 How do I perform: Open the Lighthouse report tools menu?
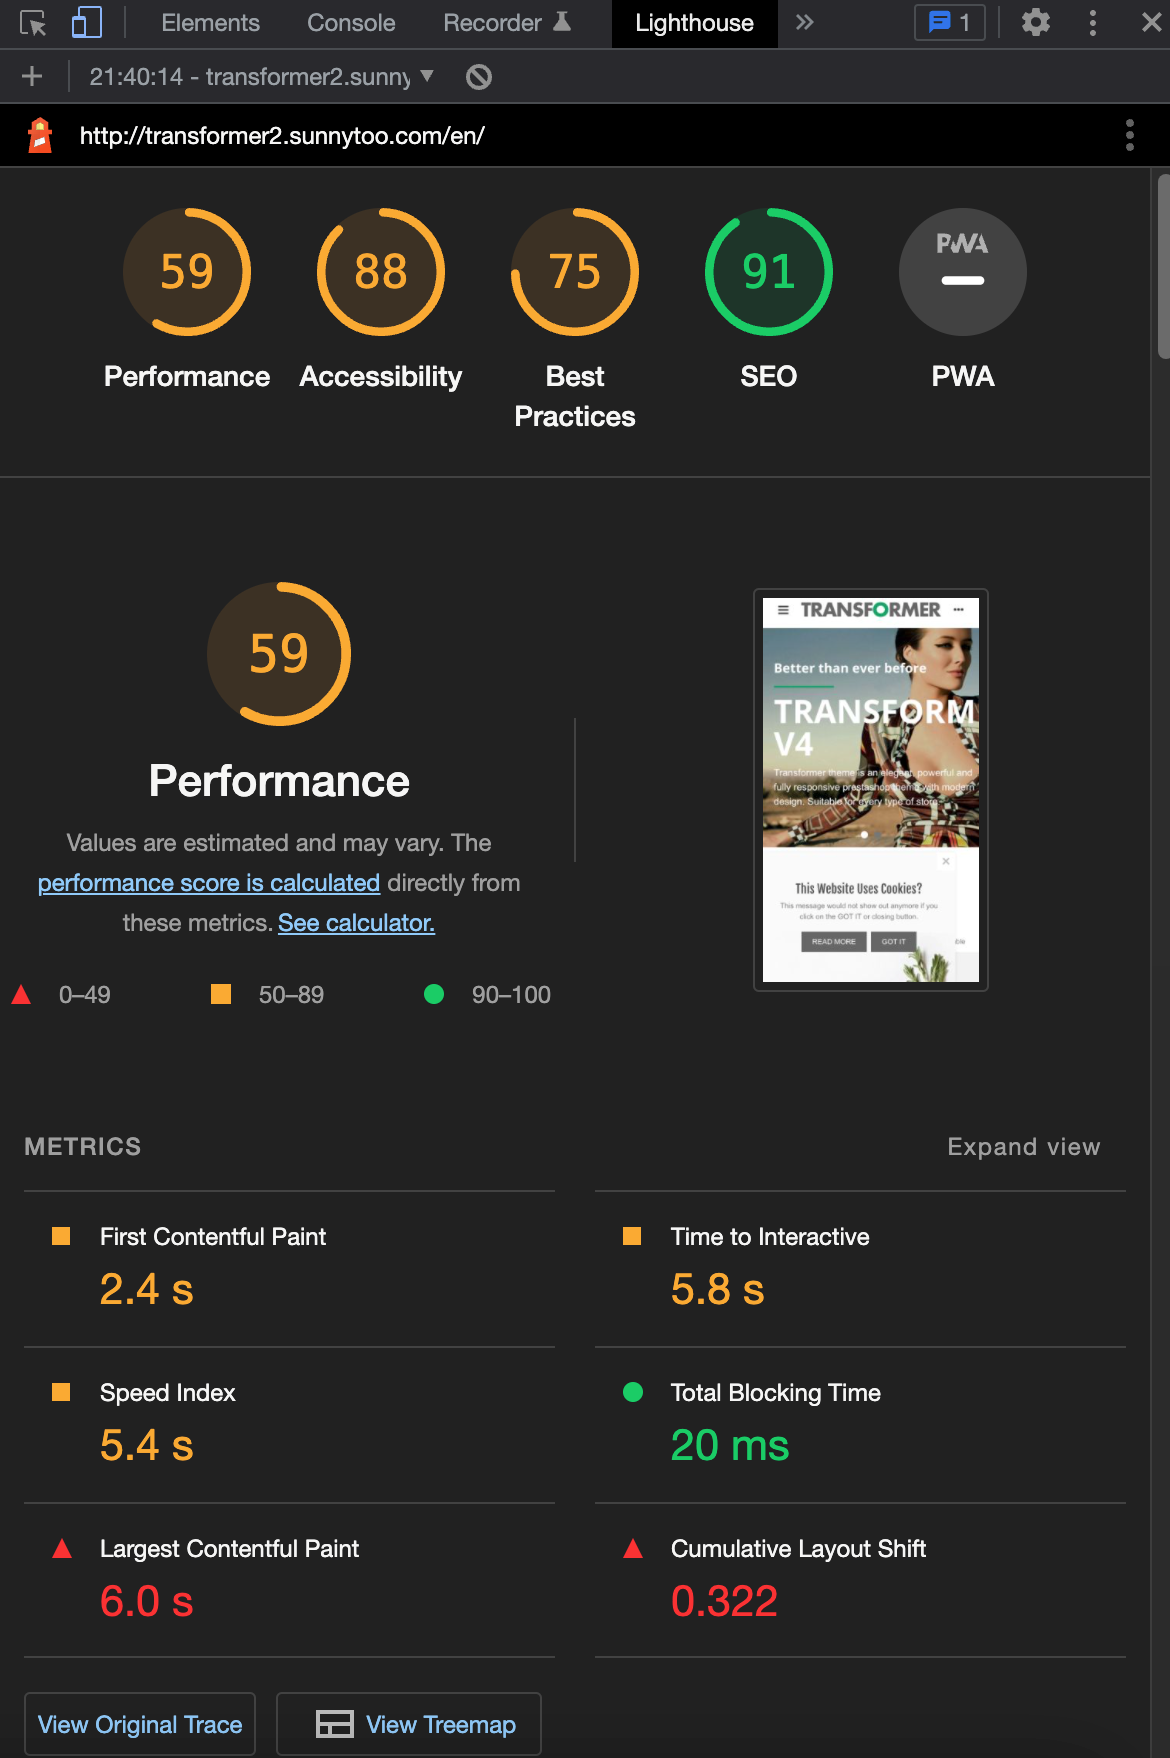(x=1130, y=135)
